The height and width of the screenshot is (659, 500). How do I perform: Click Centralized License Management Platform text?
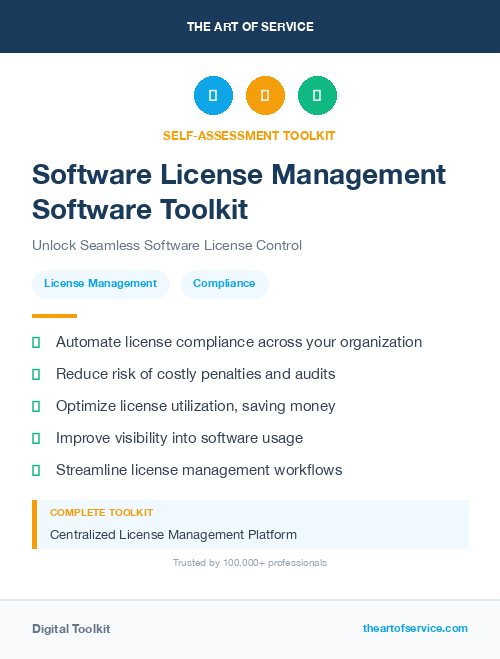point(174,535)
